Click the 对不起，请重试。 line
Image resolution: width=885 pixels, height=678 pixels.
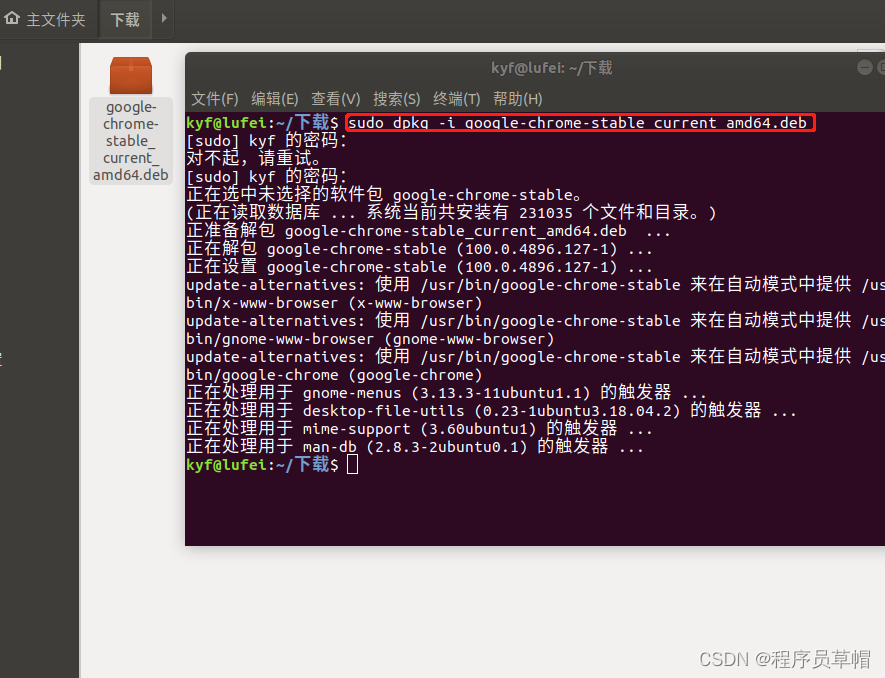(253, 158)
